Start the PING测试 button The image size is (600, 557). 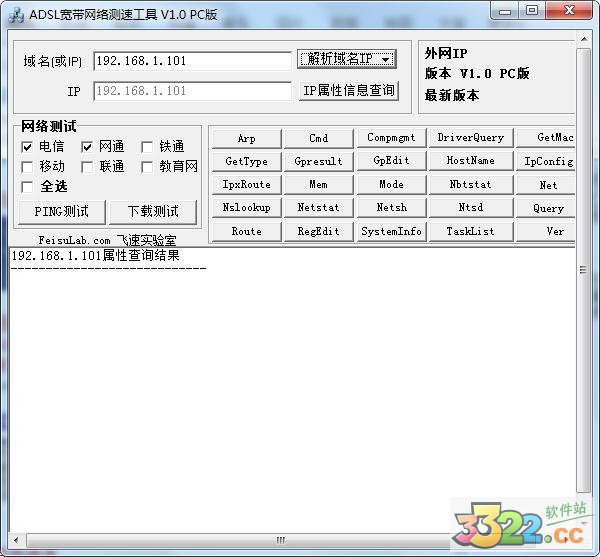(62, 212)
